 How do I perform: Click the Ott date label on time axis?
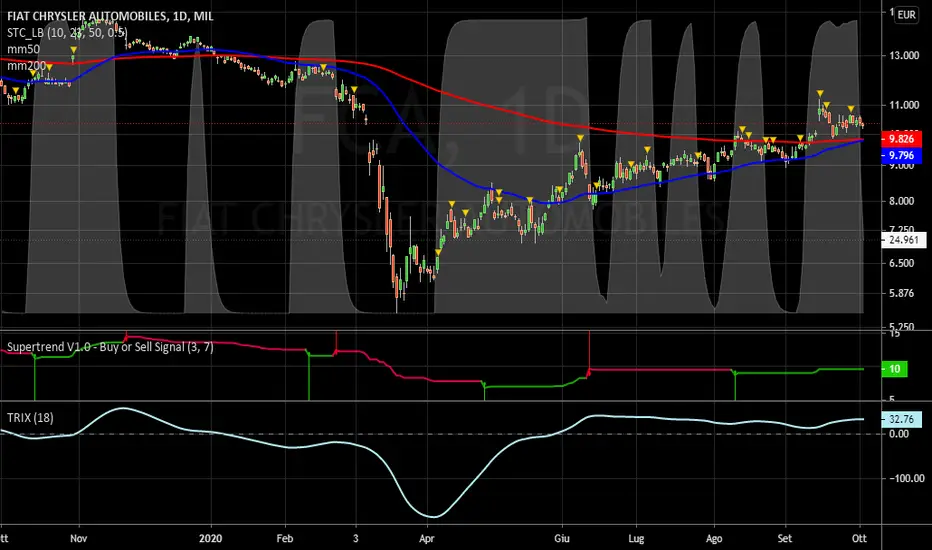click(859, 539)
